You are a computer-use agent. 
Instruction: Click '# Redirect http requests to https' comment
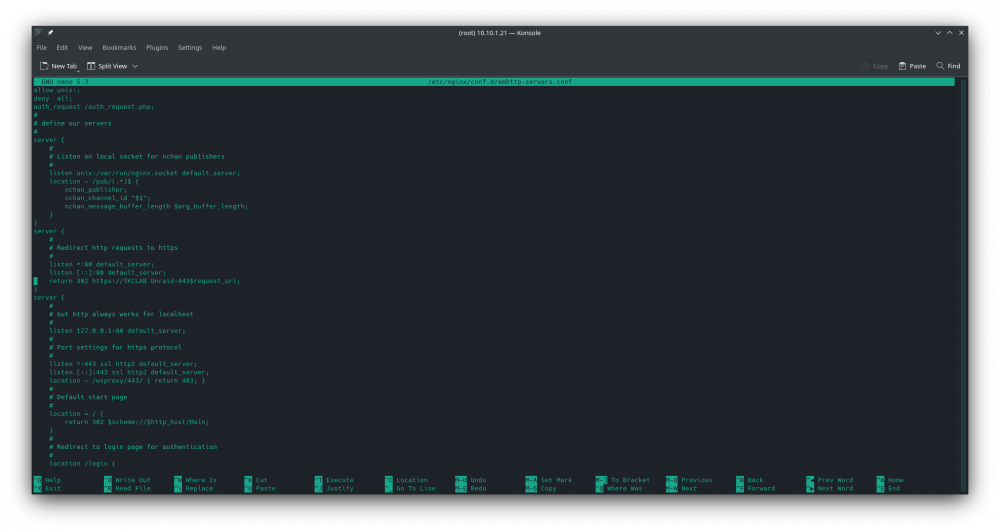pyautogui.click(x=114, y=248)
